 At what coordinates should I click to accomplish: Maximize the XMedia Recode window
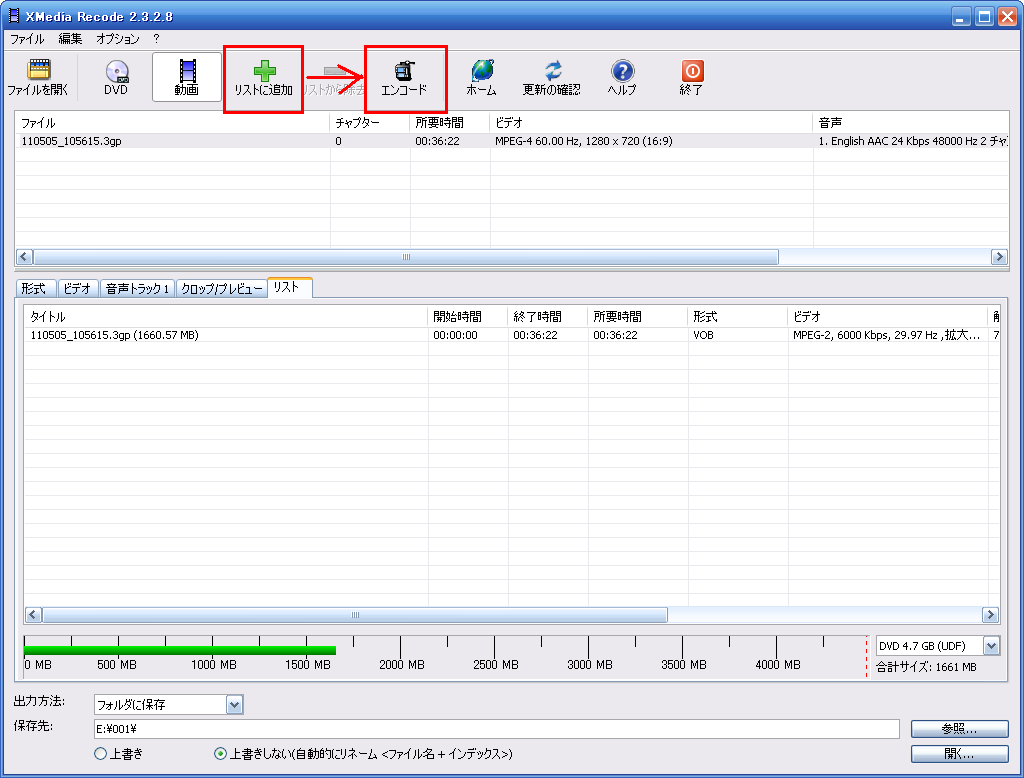click(x=984, y=16)
